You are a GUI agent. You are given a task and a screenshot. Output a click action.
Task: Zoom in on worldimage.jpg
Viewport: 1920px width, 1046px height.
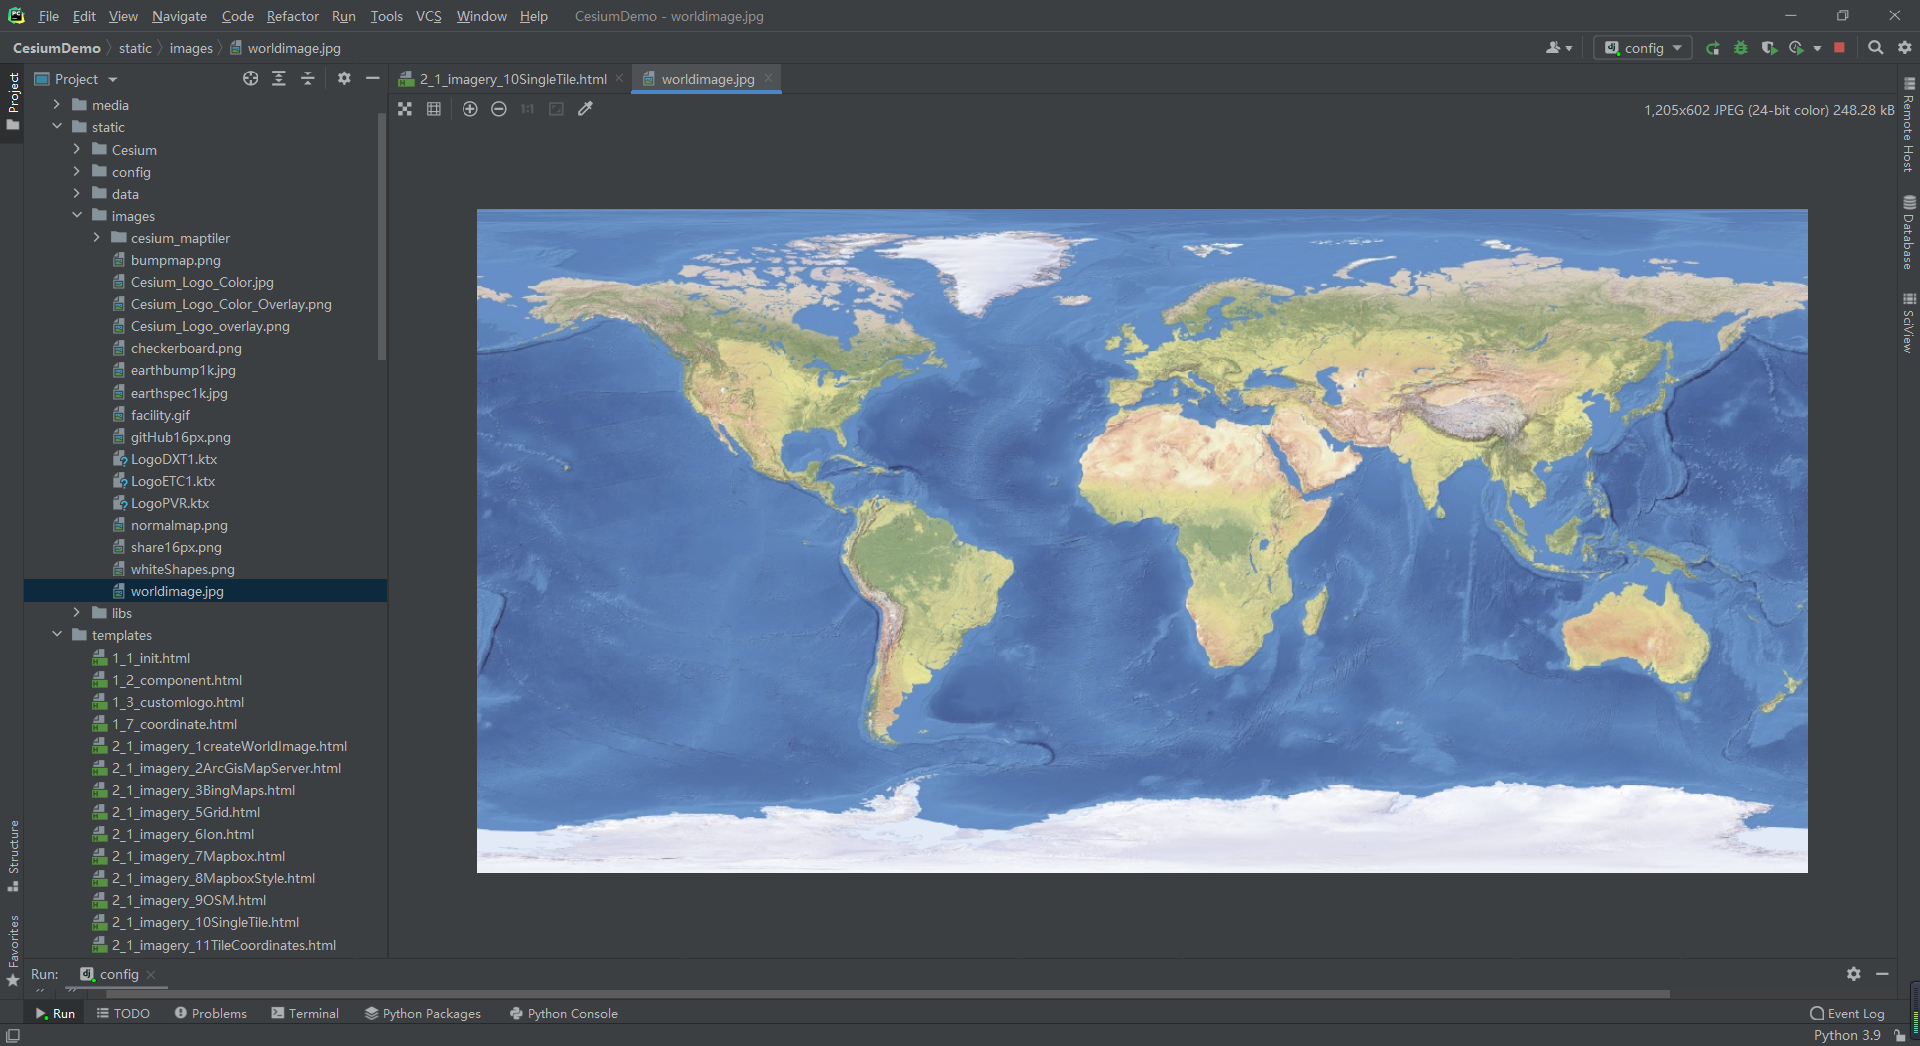coord(470,109)
